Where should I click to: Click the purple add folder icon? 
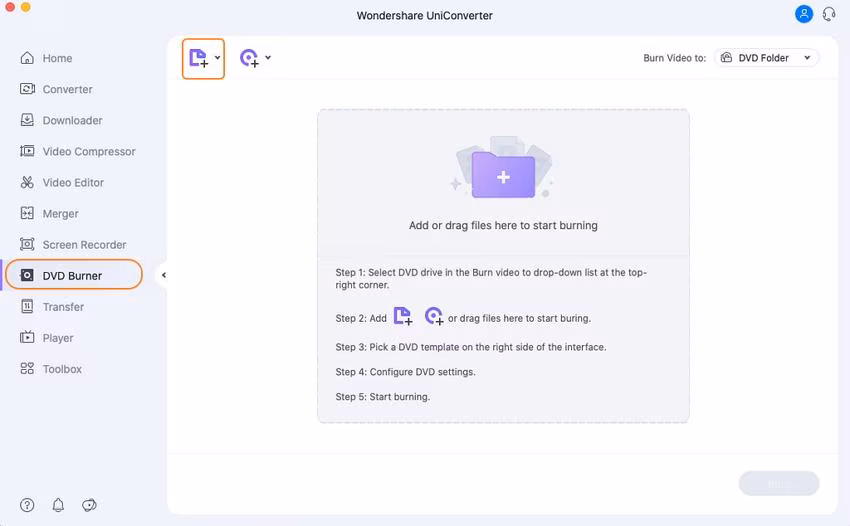point(503,175)
